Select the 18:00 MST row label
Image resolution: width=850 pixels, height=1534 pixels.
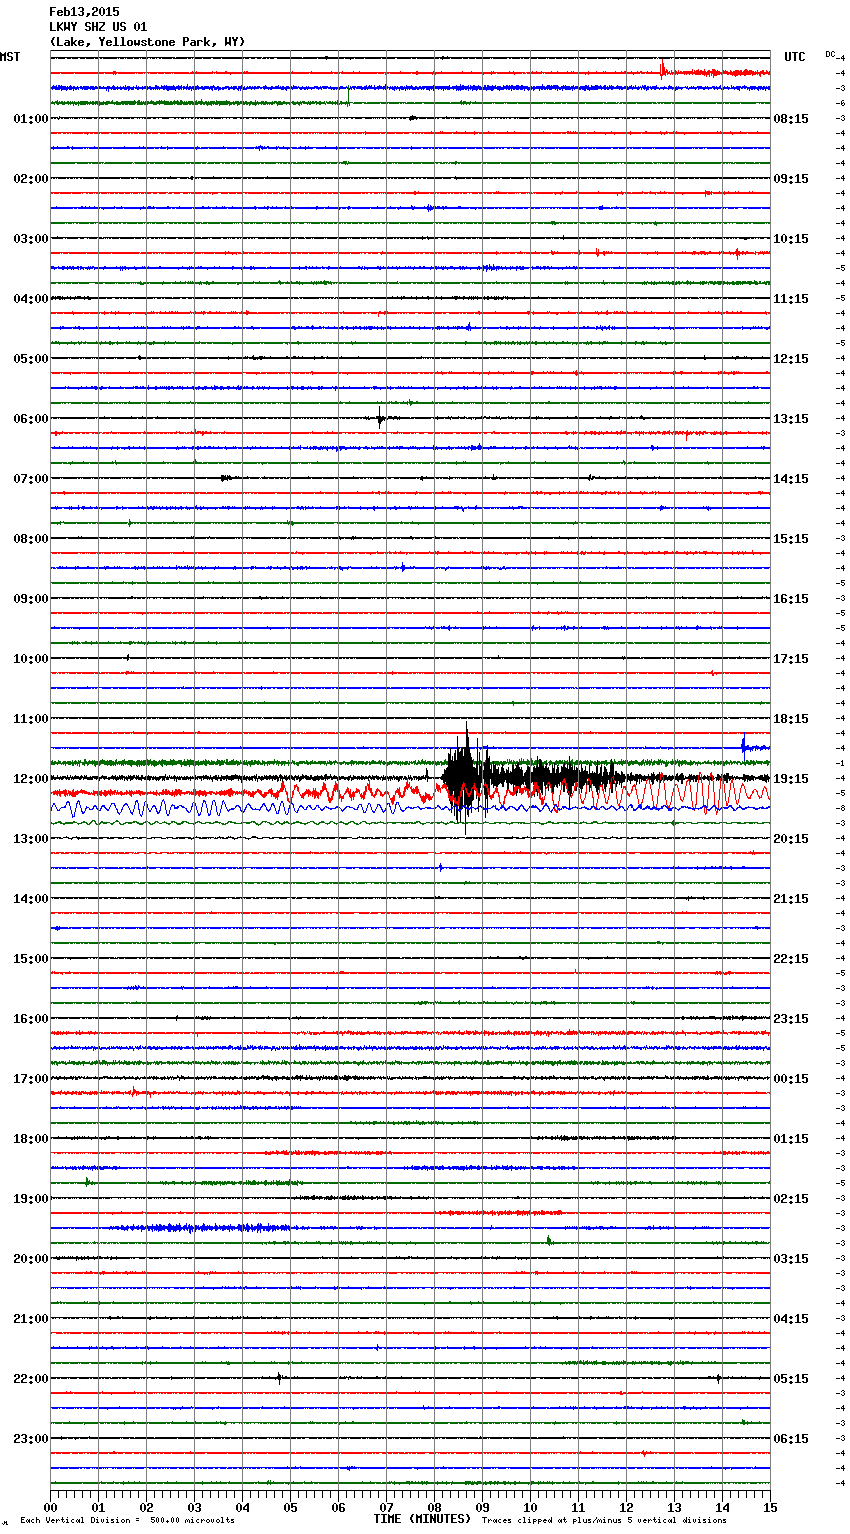coord(31,1139)
